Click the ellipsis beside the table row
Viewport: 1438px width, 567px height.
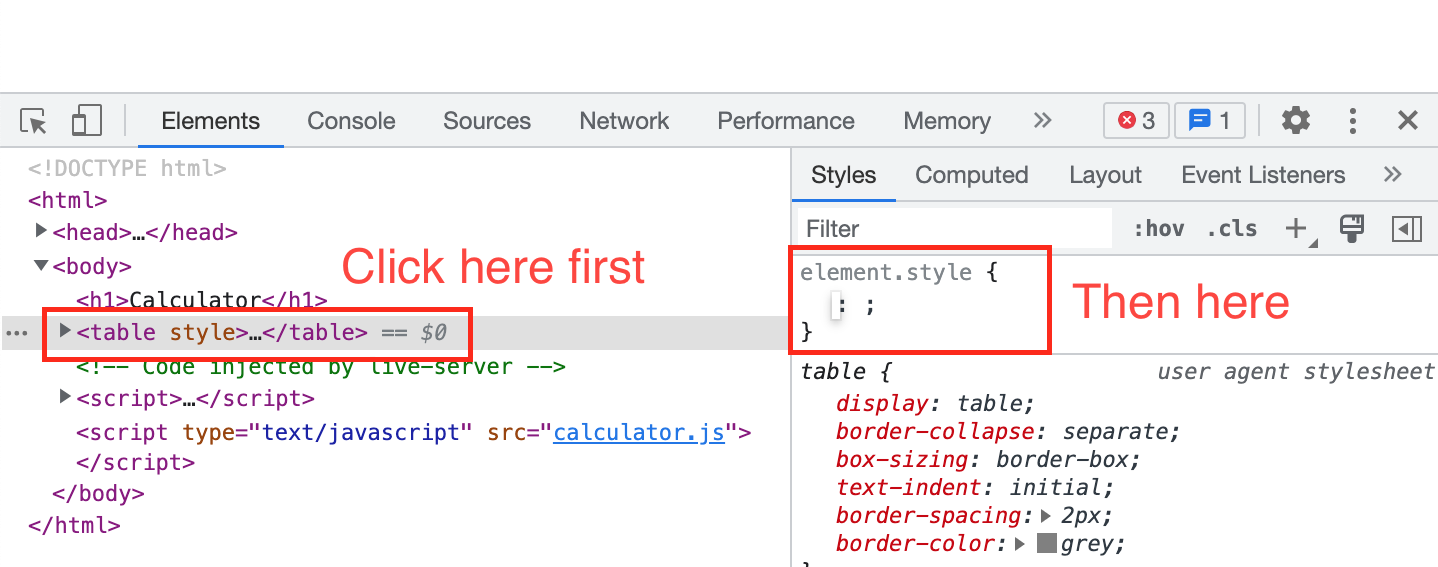(x=17, y=333)
